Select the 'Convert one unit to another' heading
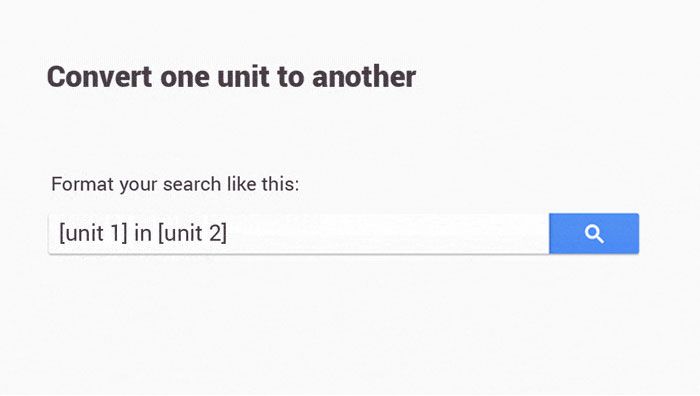Screen dimensions: 700x396 coord(231,76)
